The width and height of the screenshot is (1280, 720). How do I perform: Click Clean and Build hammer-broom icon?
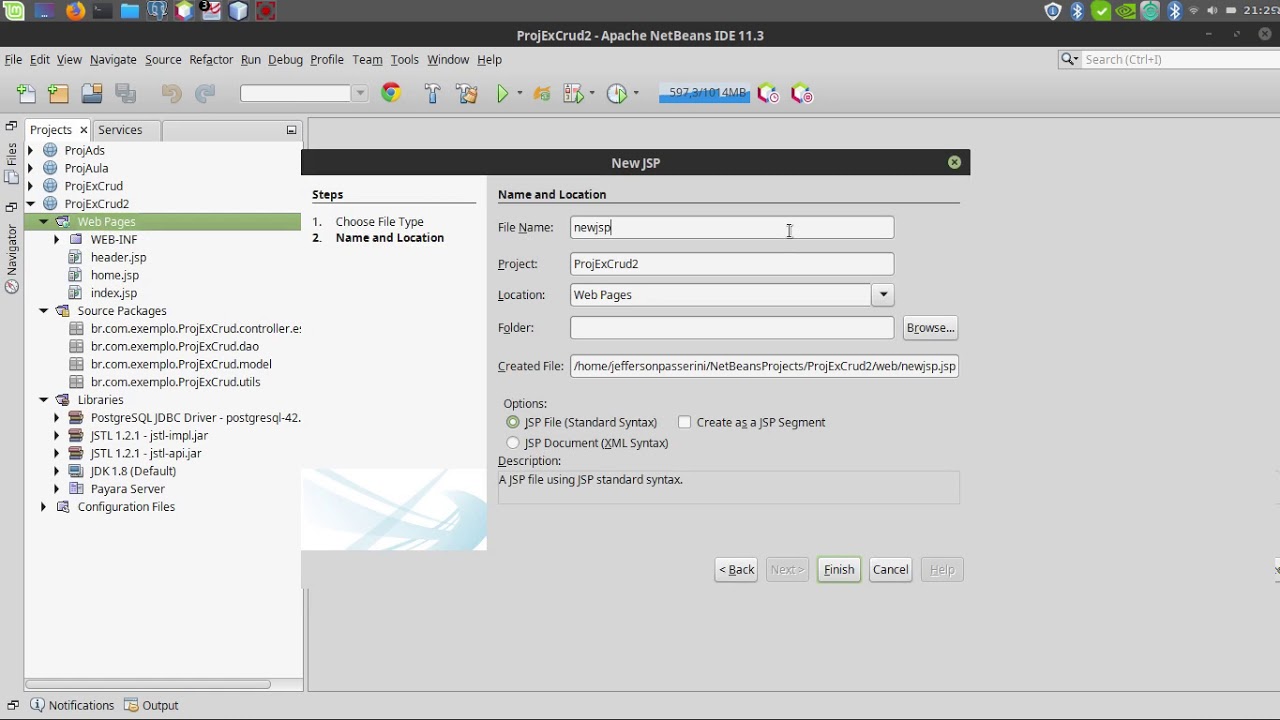(467, 94)
